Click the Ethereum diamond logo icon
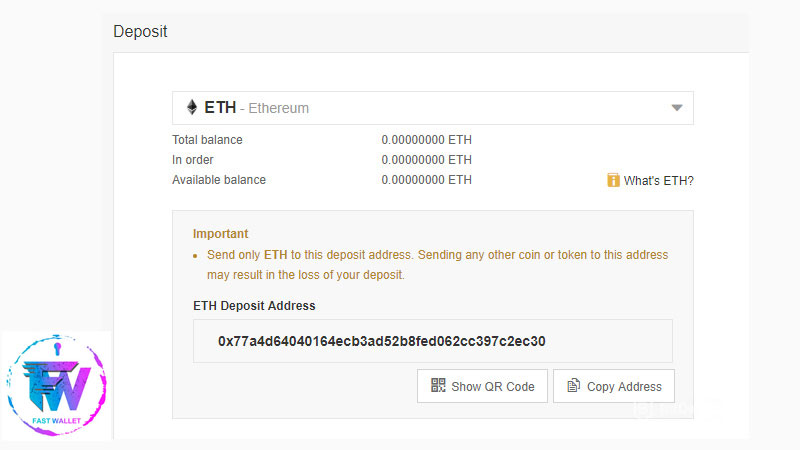The height and width of the screenshot is (450, 800). (x=192, y=107)
